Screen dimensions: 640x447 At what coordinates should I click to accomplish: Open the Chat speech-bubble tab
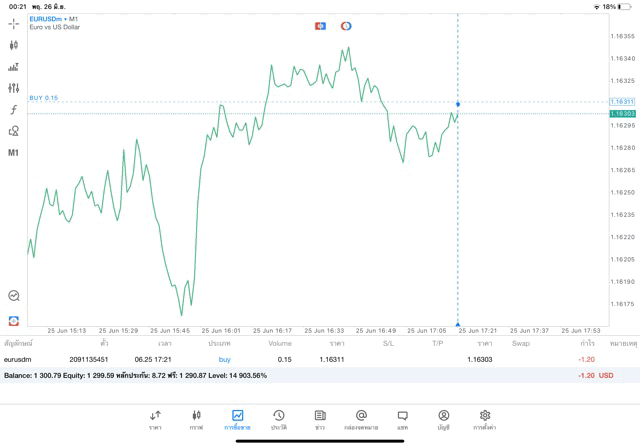tap(403, 419)
